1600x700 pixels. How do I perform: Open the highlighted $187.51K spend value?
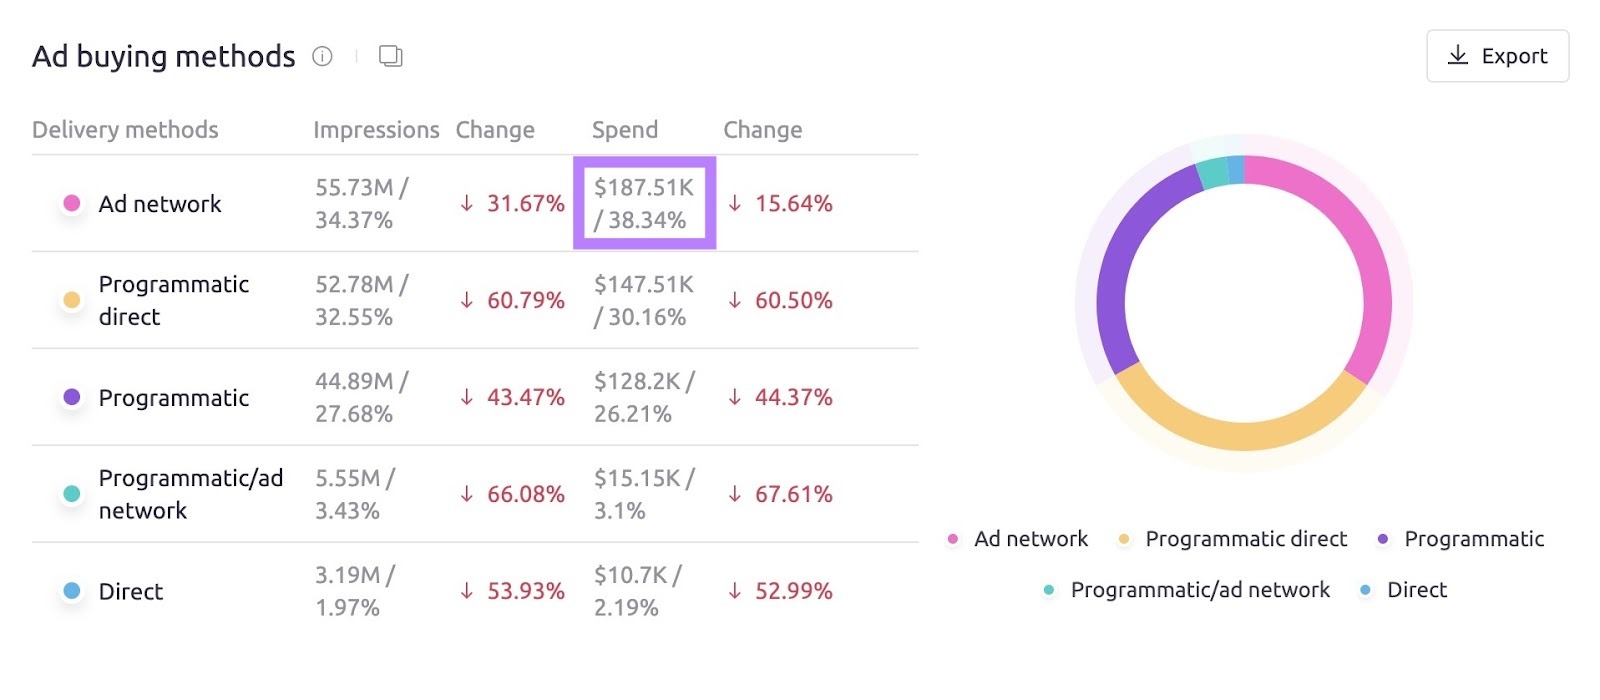[x=645, y=202]
